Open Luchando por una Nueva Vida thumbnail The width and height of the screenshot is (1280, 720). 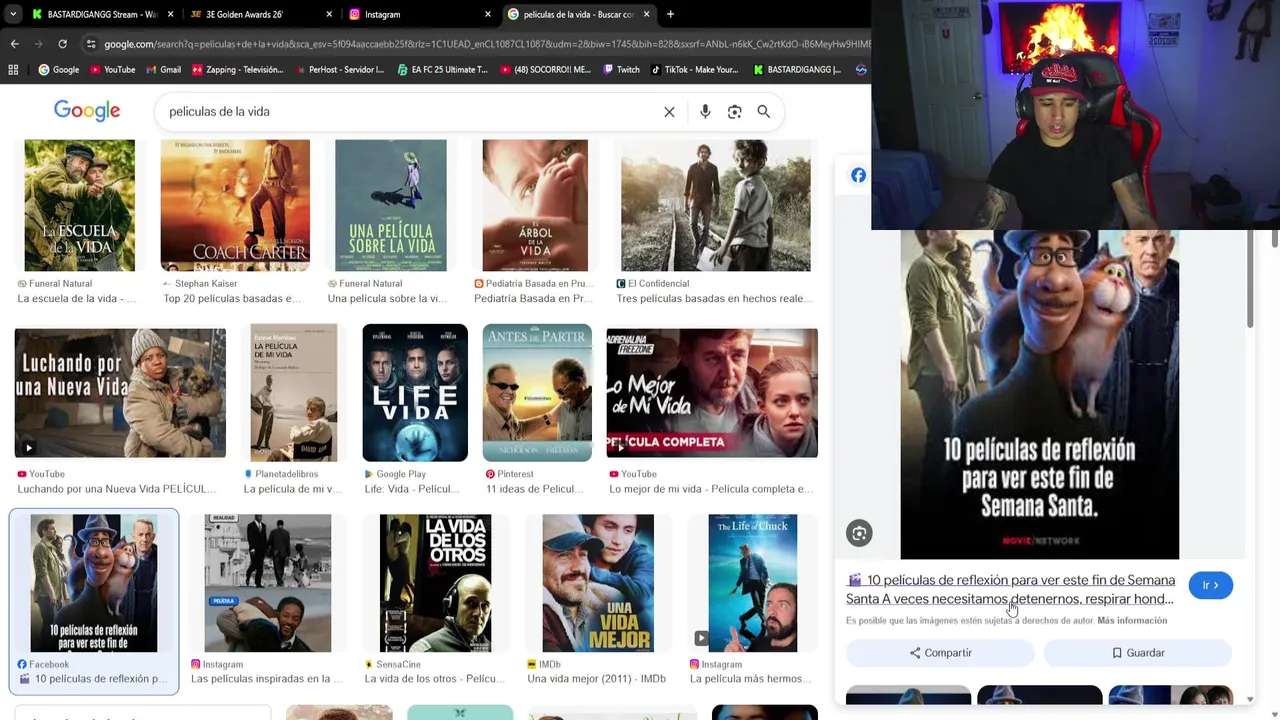point(120,392)
